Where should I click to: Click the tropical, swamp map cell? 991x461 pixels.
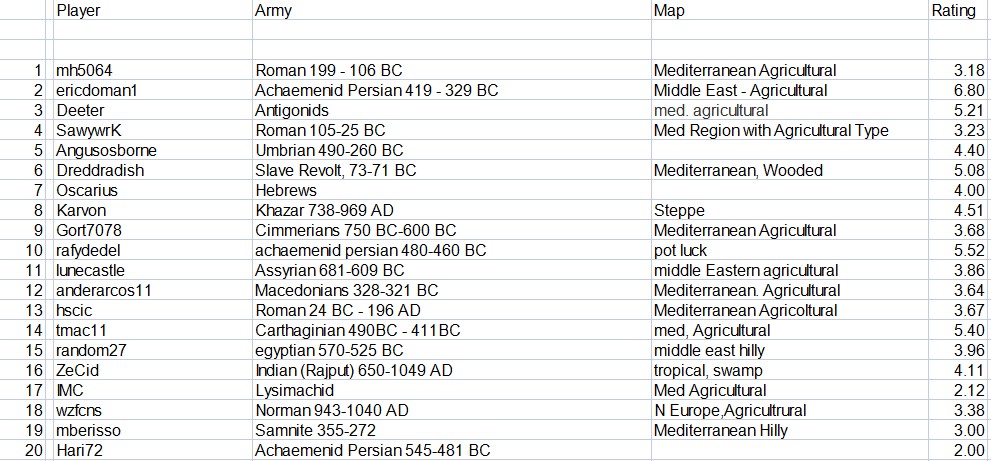(790, 371)
